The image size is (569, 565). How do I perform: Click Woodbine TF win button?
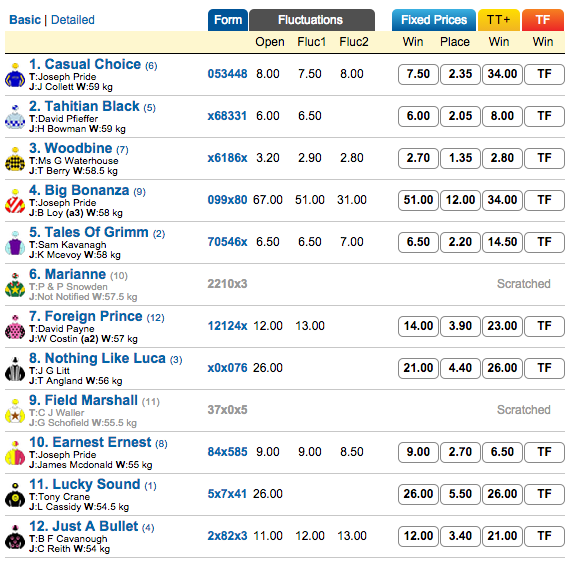(x=544, y=158)
